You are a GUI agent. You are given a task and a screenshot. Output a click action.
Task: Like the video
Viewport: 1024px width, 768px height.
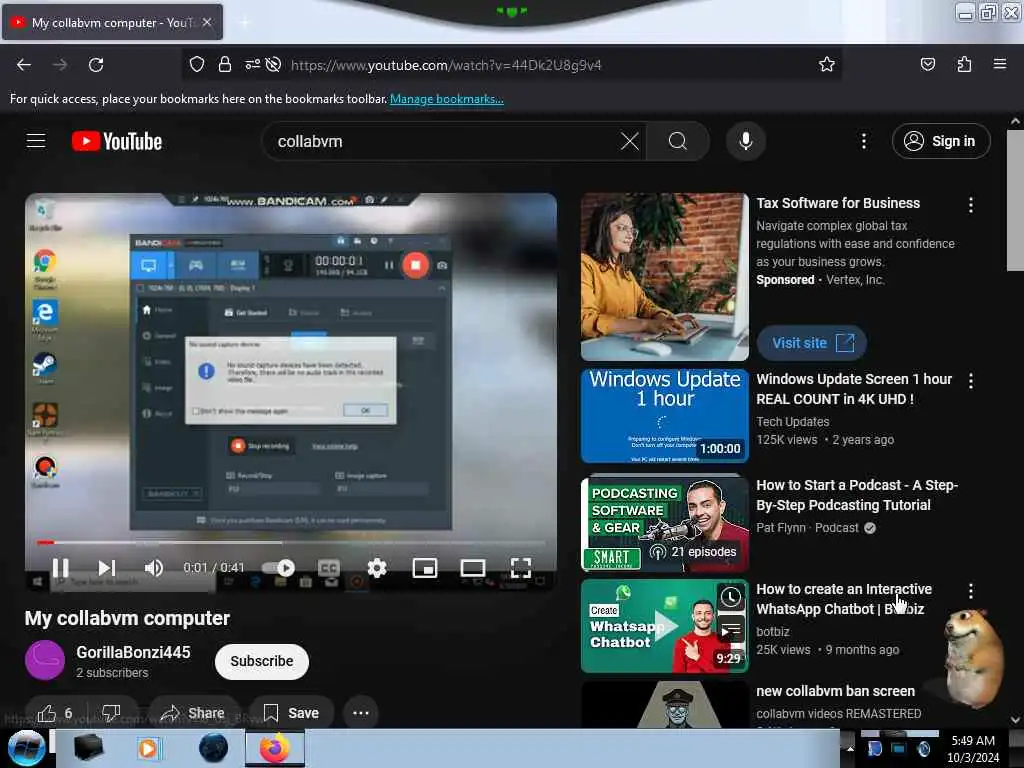coord(54,713)
